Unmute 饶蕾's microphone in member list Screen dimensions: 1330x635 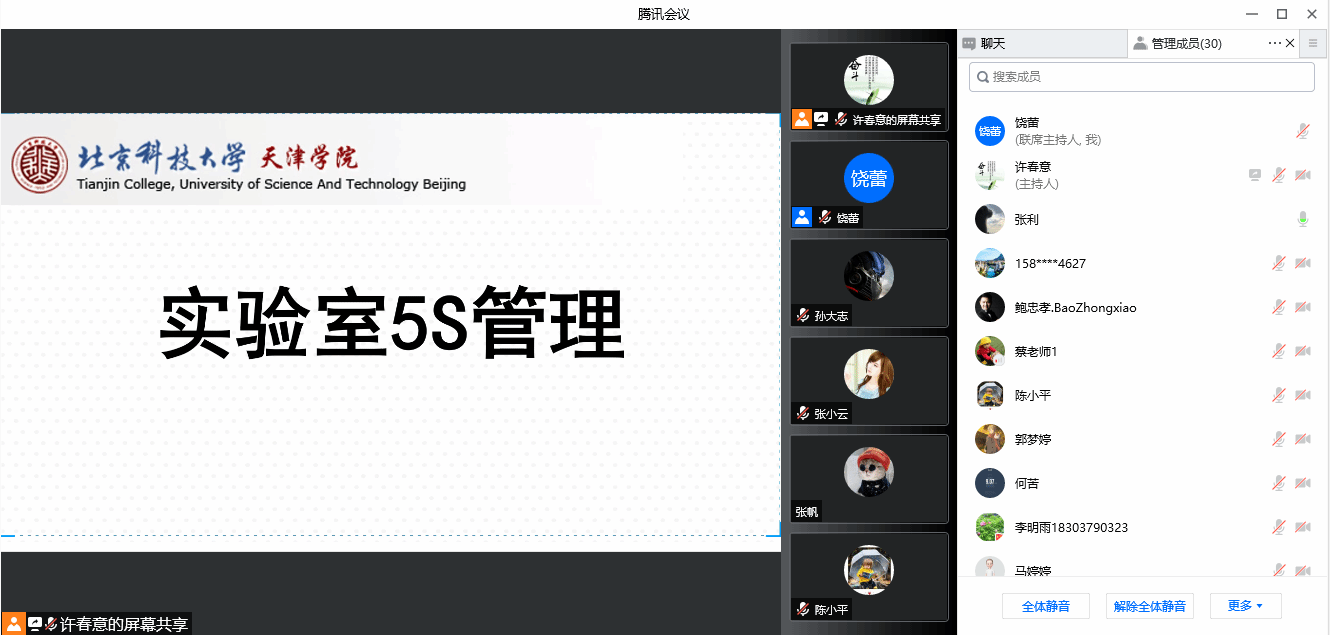click(1303, 130)
